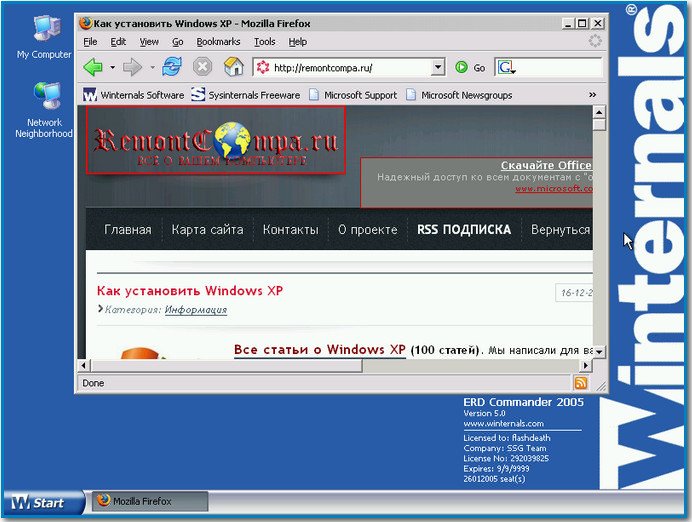
Task: Click the Информация category link
Action: click(196, 310)
